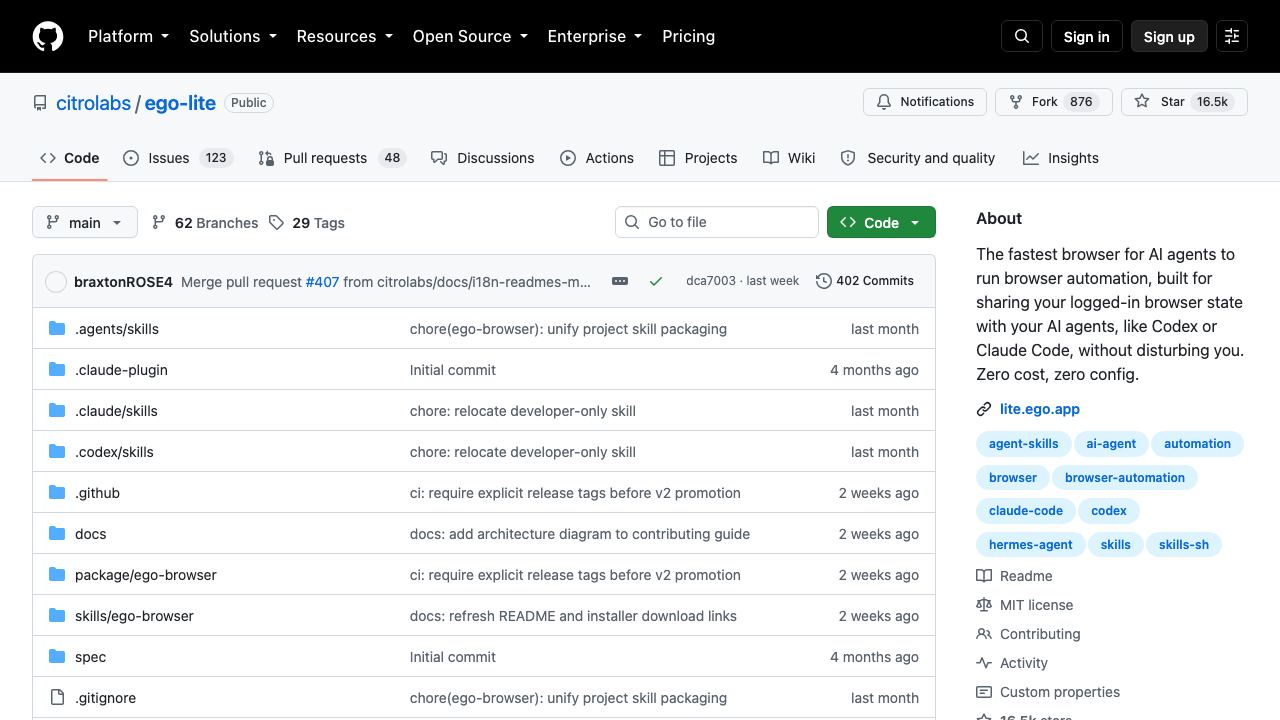Open the citrolabs owner link
1280x720 pixels.
[x=93, y=103]
